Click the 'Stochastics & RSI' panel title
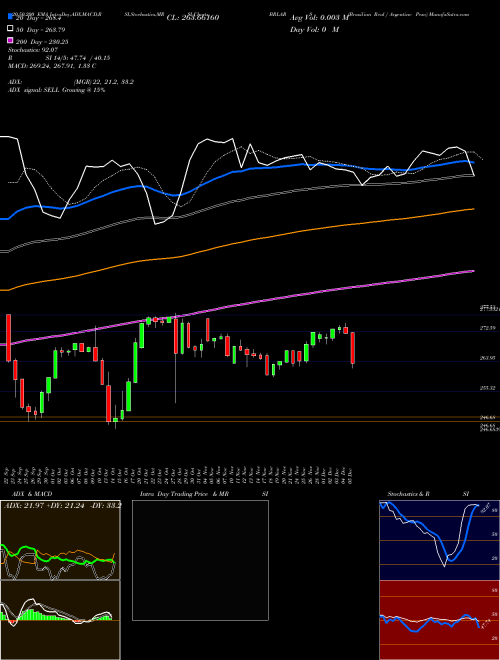The width and height of the screenshot is (500, 660). coord(428,494)
